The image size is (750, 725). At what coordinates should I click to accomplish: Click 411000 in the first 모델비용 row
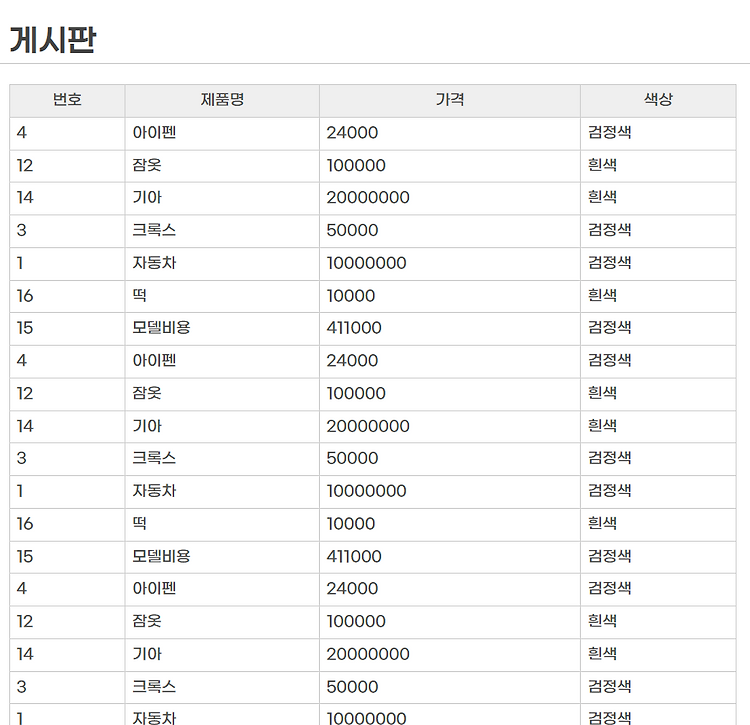[354, 328]
